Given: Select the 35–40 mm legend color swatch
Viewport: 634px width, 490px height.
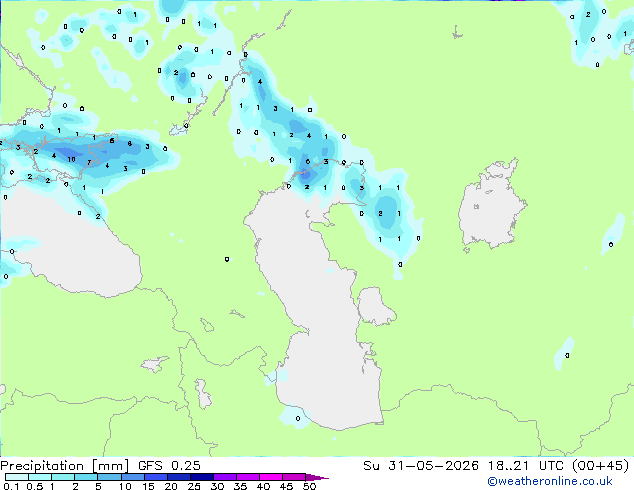Looking at the screenshot, I should pos(247,477).
